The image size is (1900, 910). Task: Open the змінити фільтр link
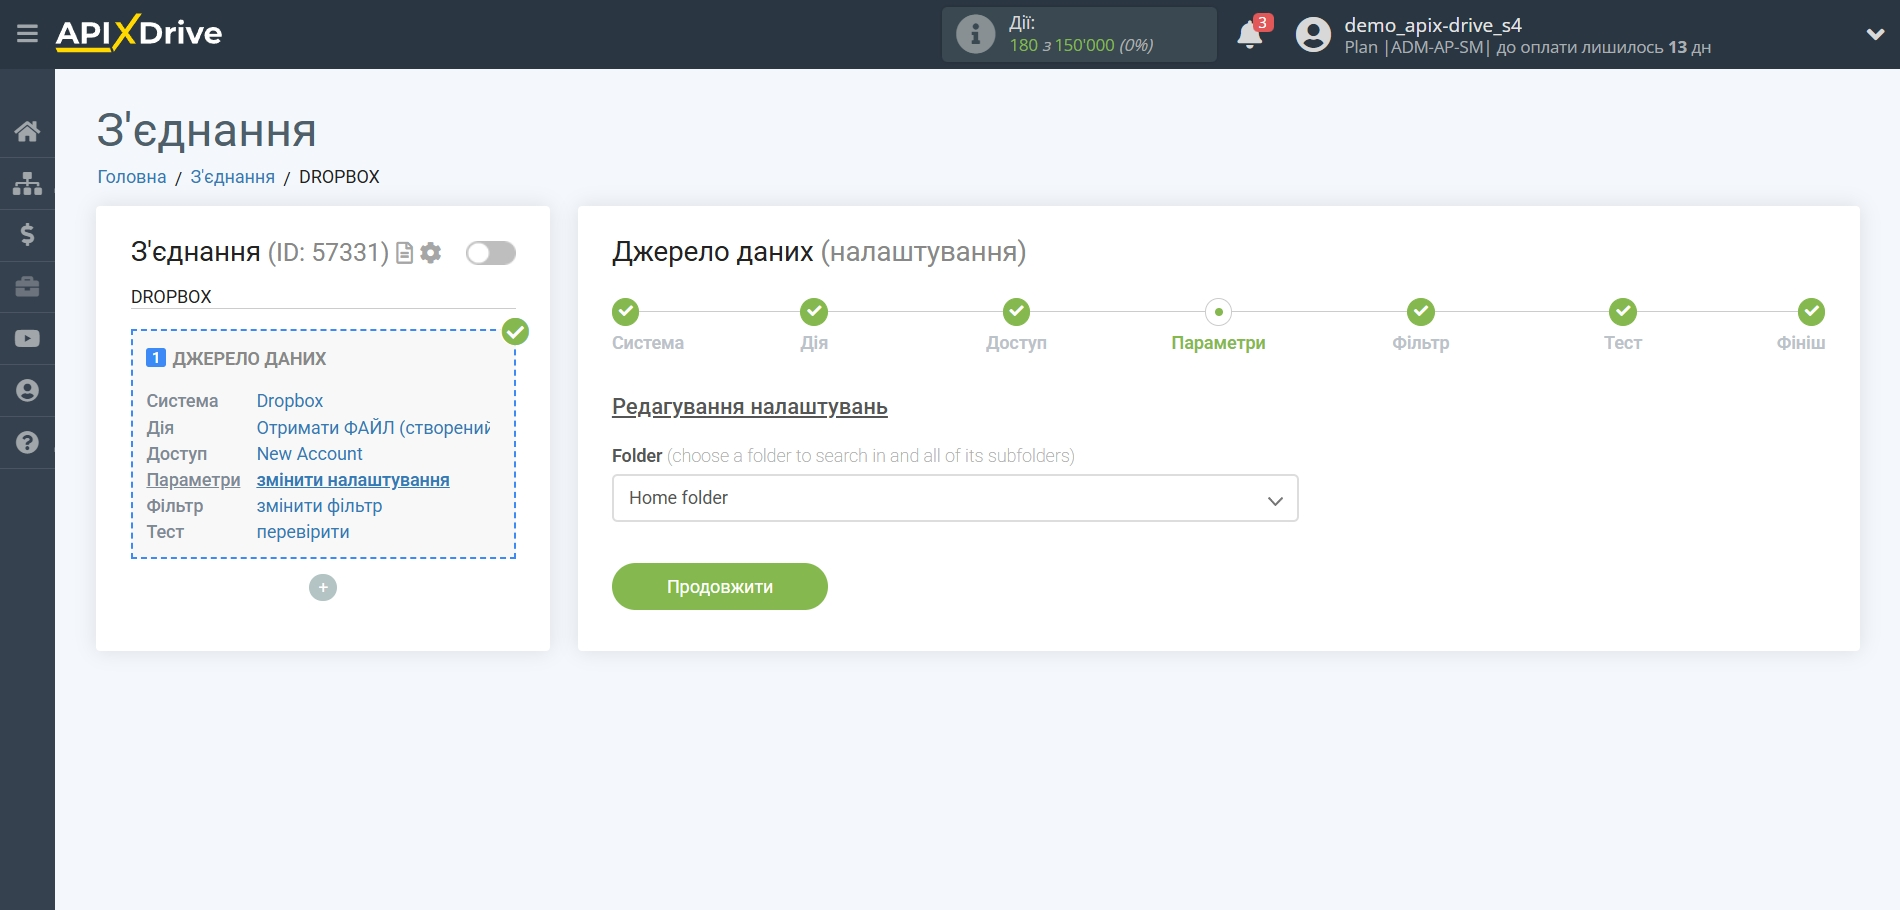[318, 506]
